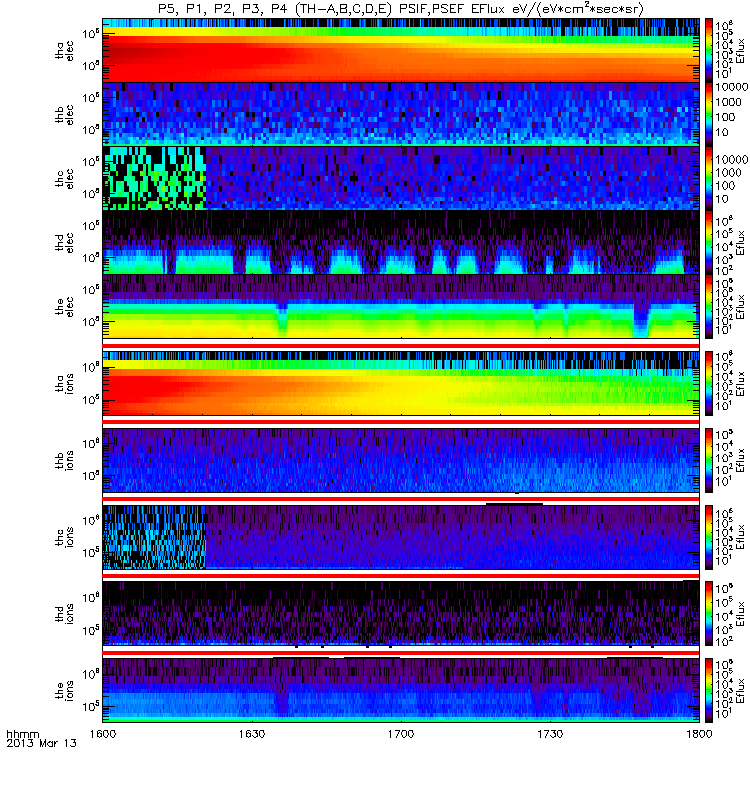Click the cyan noisy block in thc ions panel

tap(154, 537)
